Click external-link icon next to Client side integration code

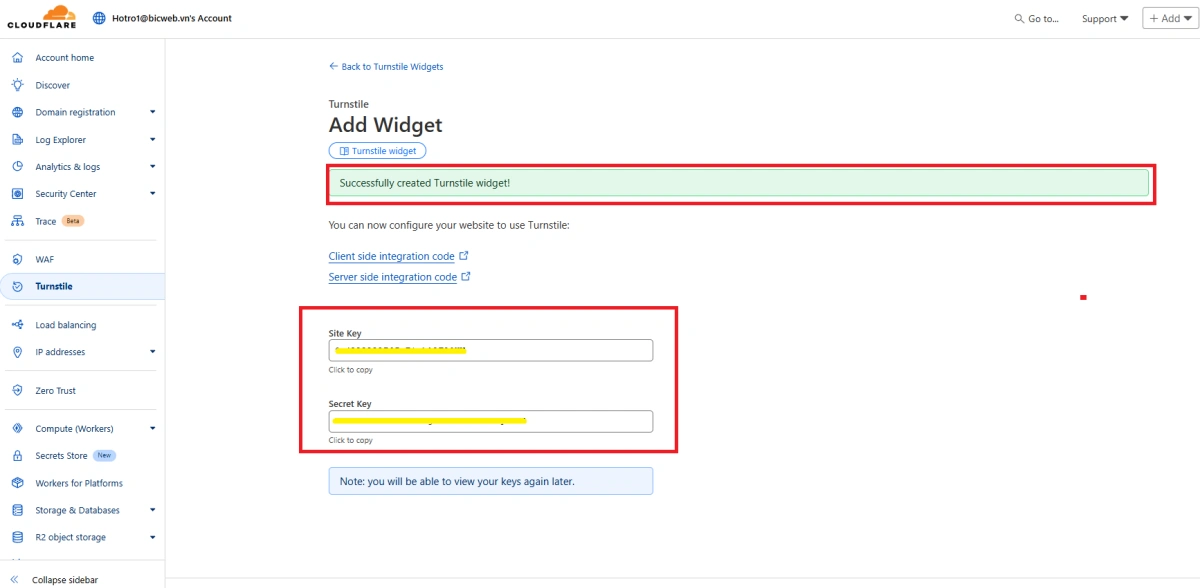pyautogui.click(x=464, y=256)
